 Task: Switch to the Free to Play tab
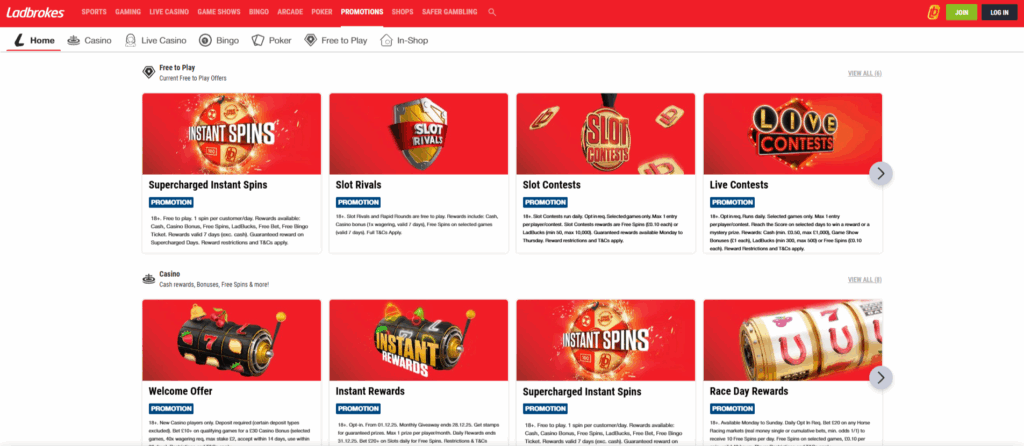[x=336, y=40]
